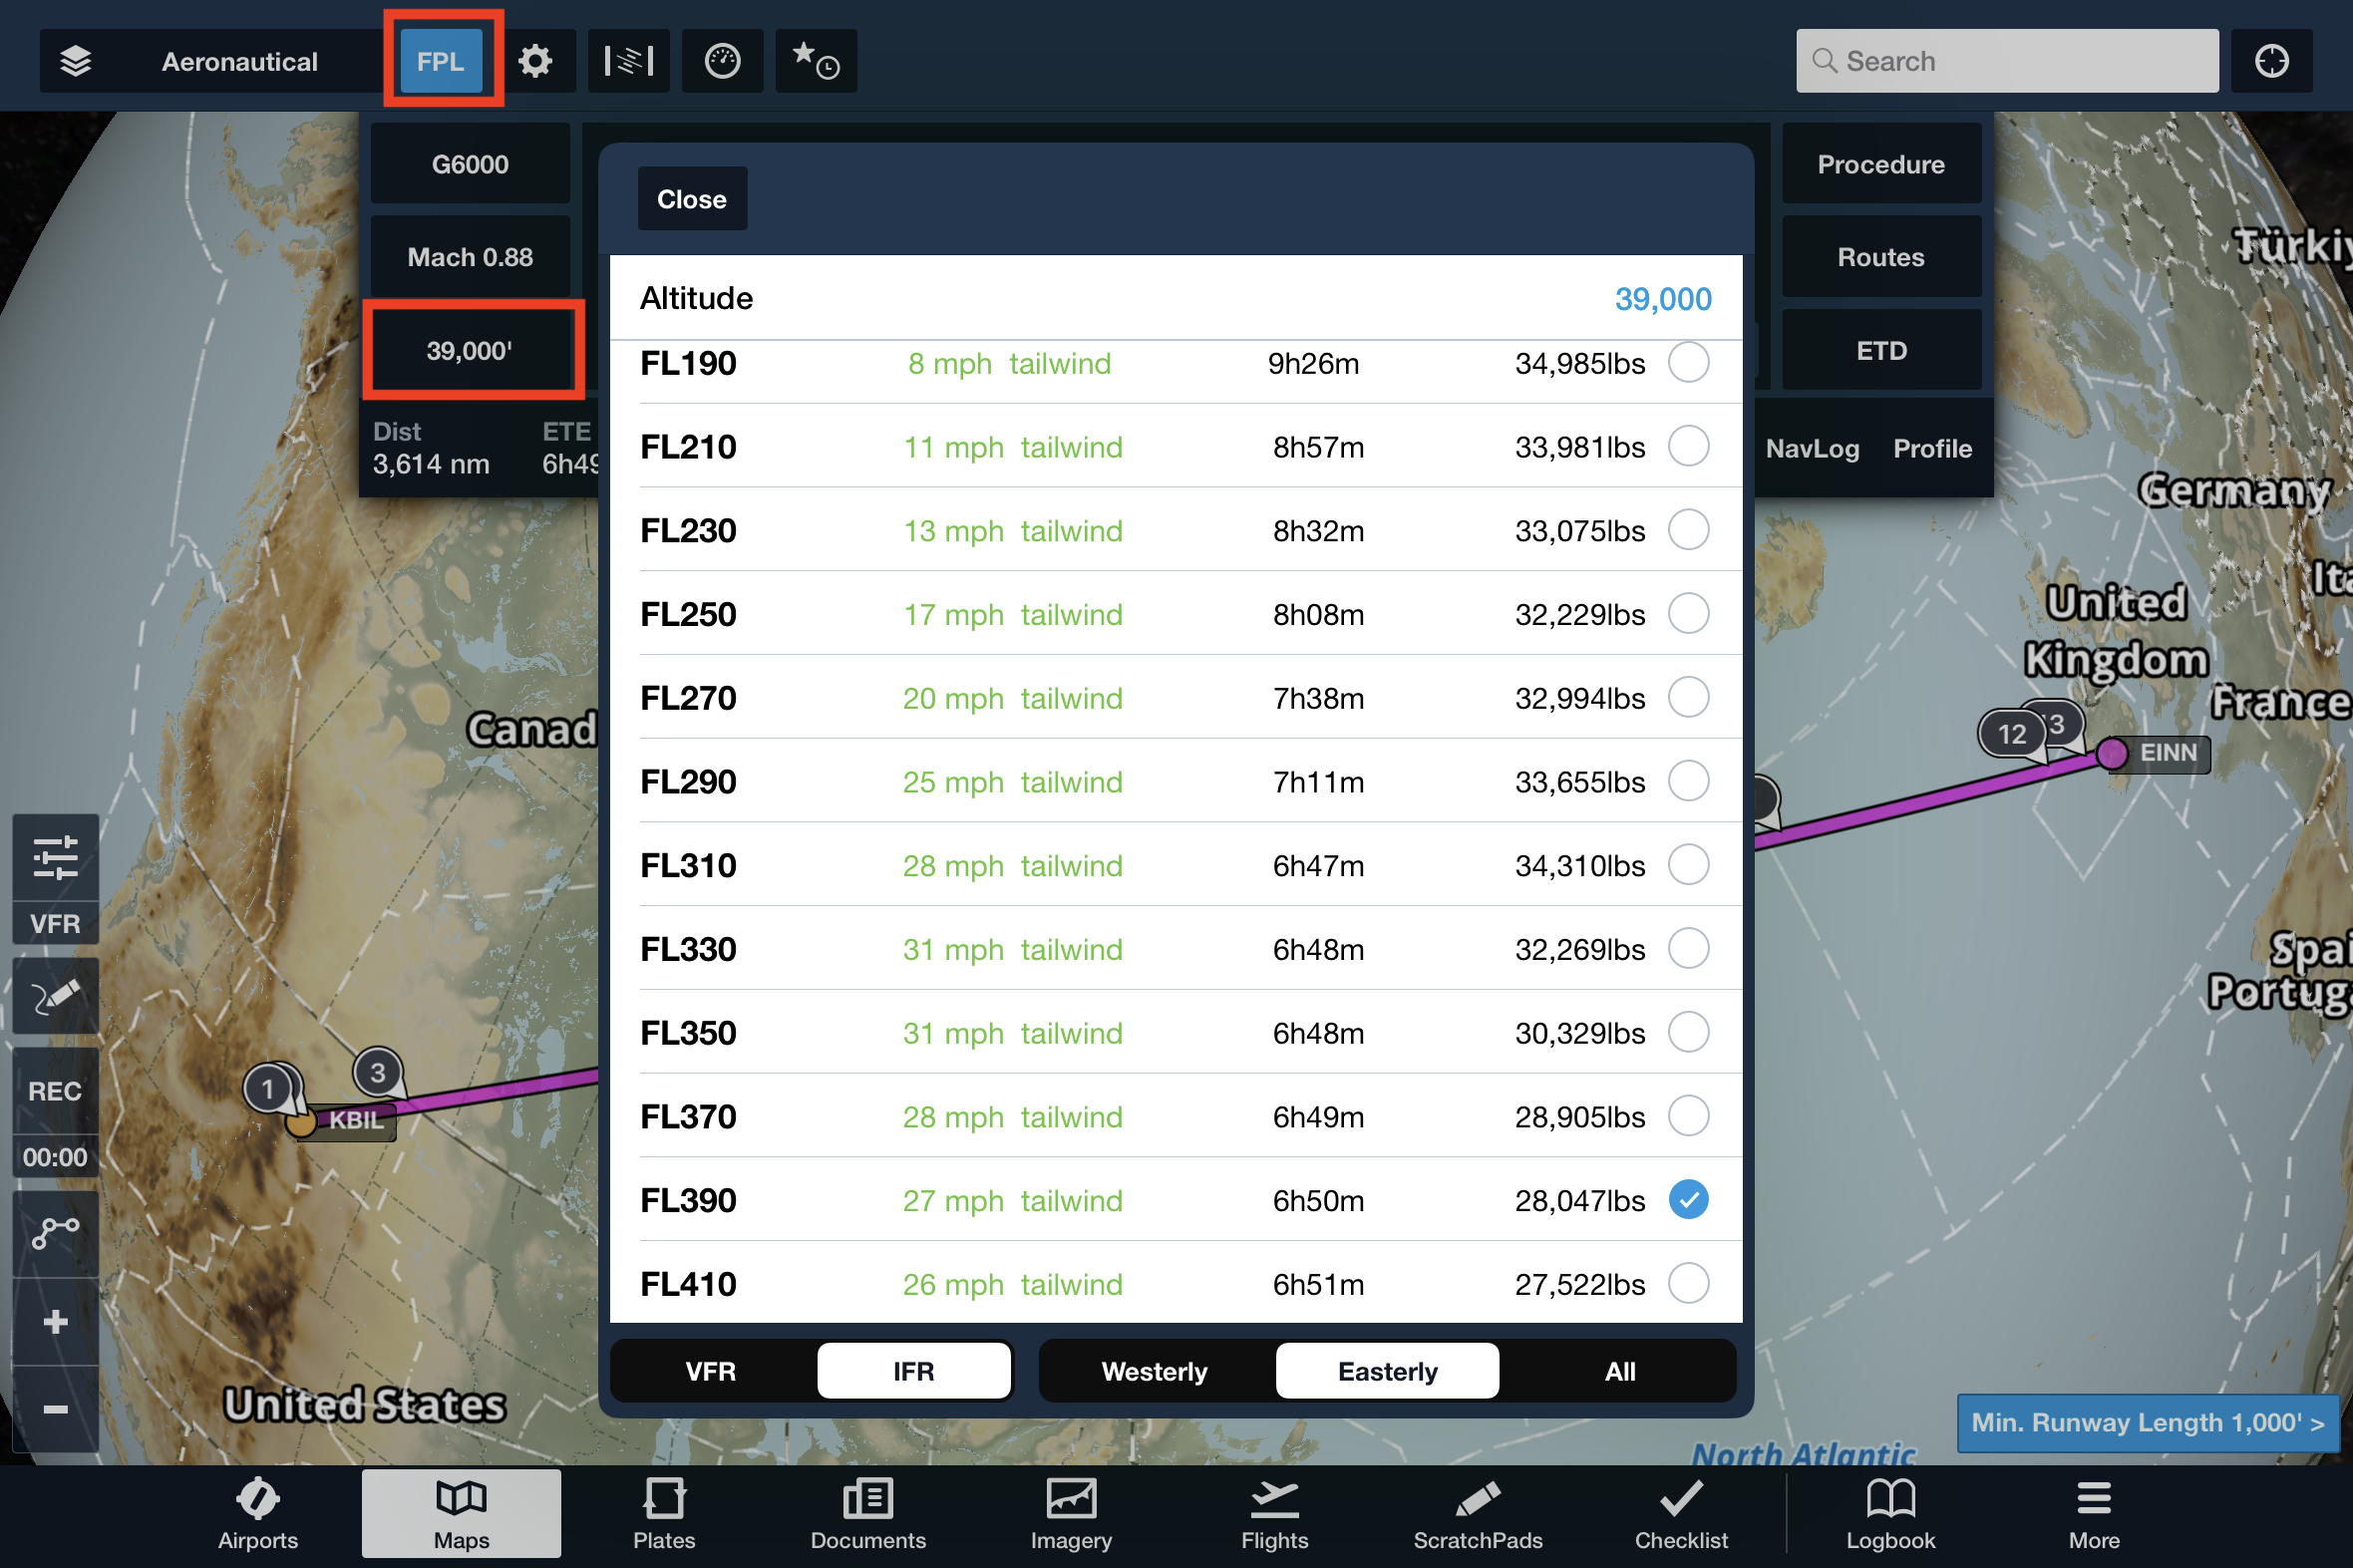This screenshot has width=2353, height=1568.
Task: Select FL330 altitude radio button
Action: (x=1688, y=949)
